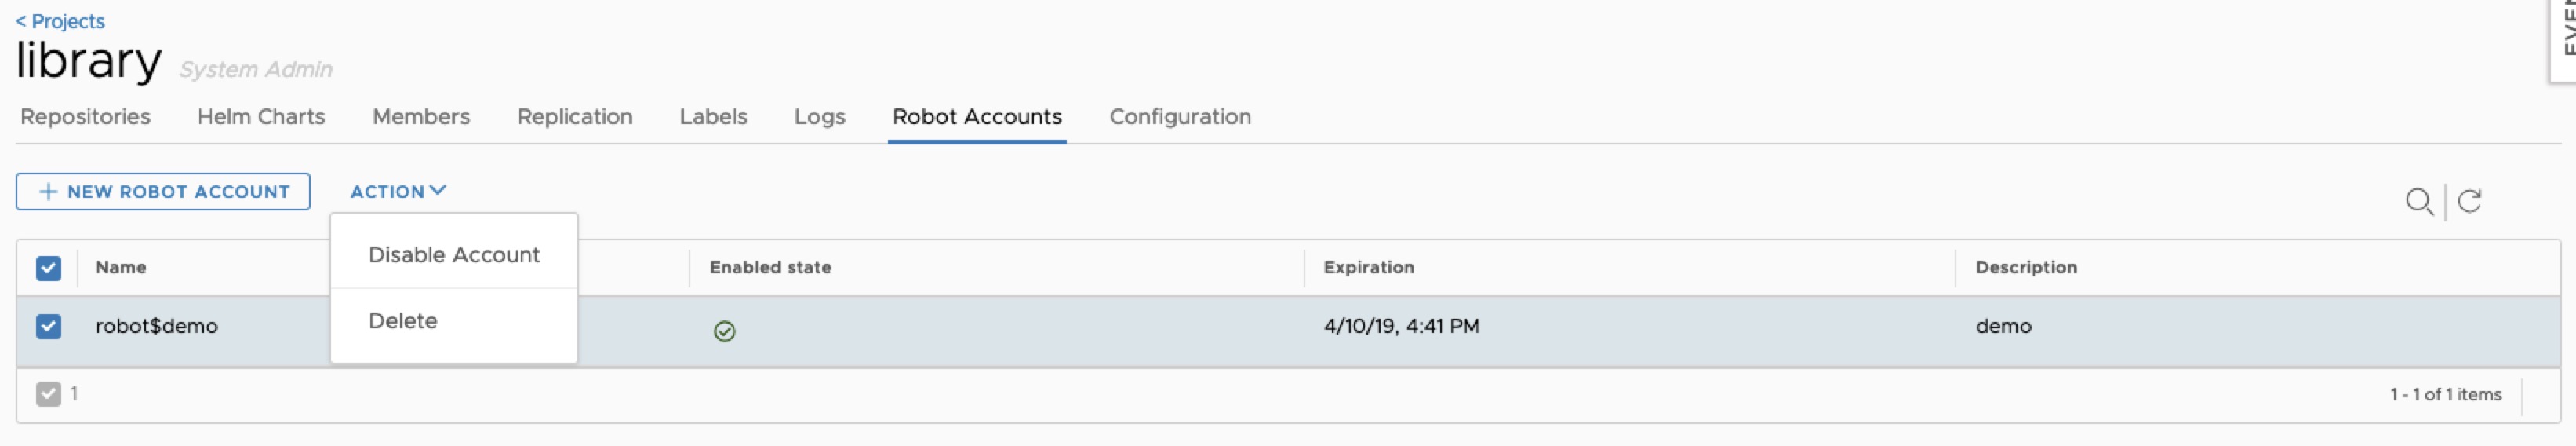Open the Configuration tab
2576x446 pixels.
(1180, 117)
